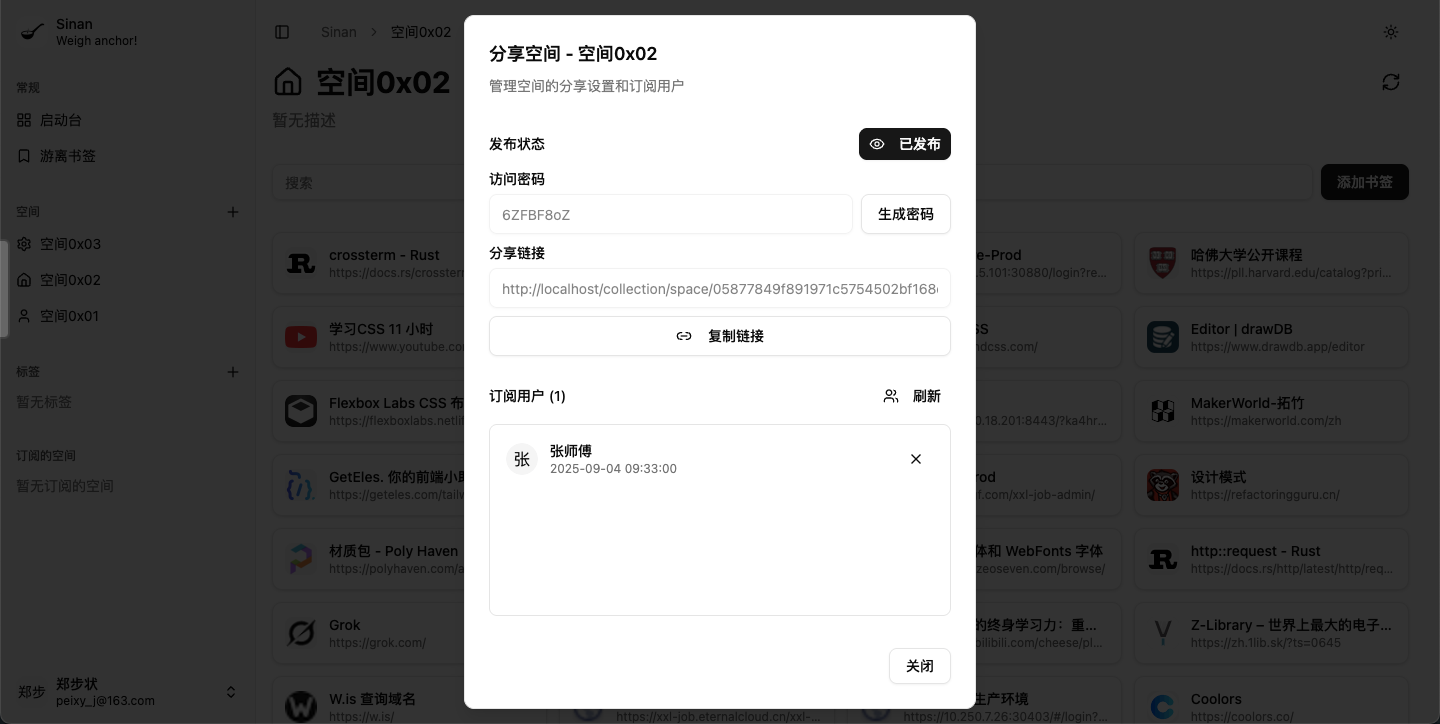Click the 设计模式 bookmark icon
This screenshot has width=1440, height=724.
coord(1163,485)
